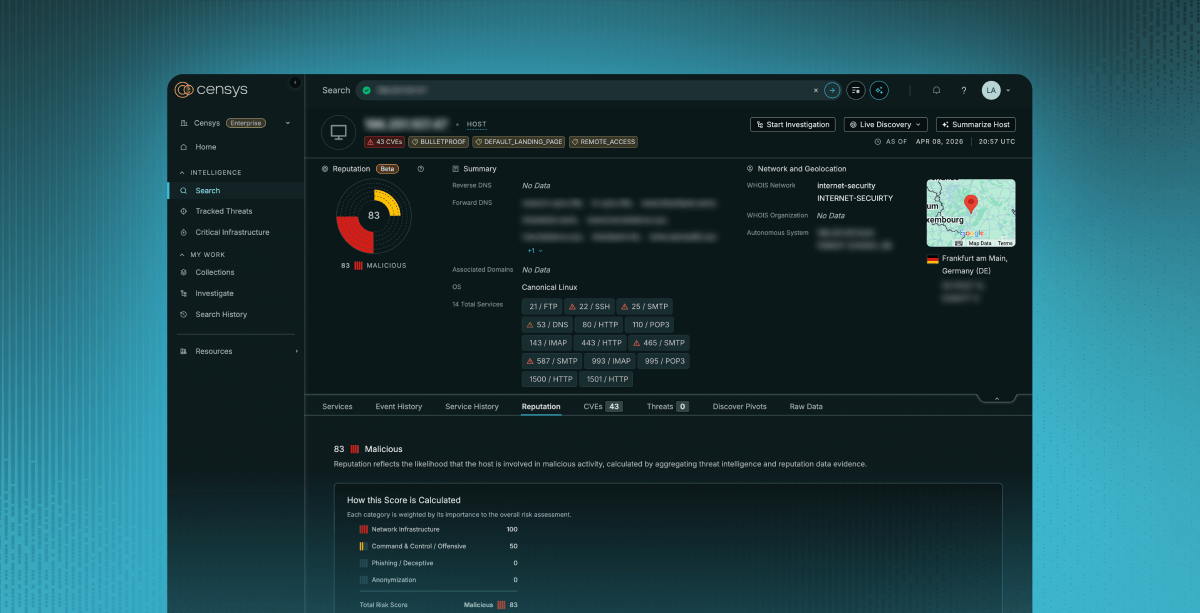Open the Censys Enterprise organization switcher
Image resolution: width=1200 pixels, height=613 pixels.
point(236,123)
